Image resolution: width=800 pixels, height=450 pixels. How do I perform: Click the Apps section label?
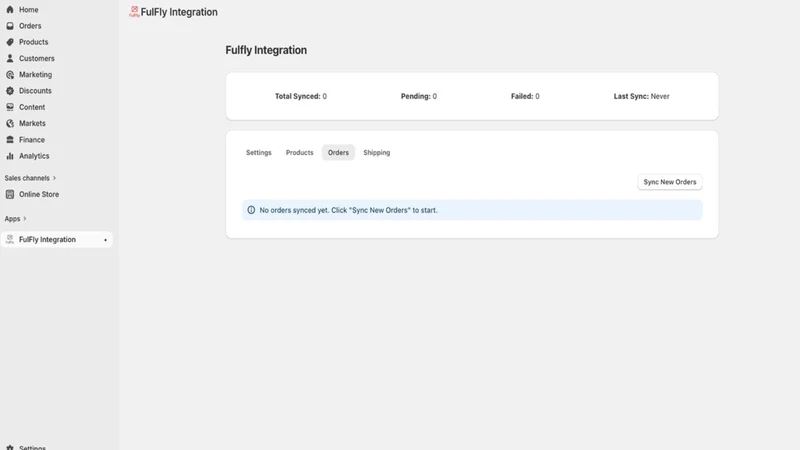pyautogui.click(x=12, y=219)
